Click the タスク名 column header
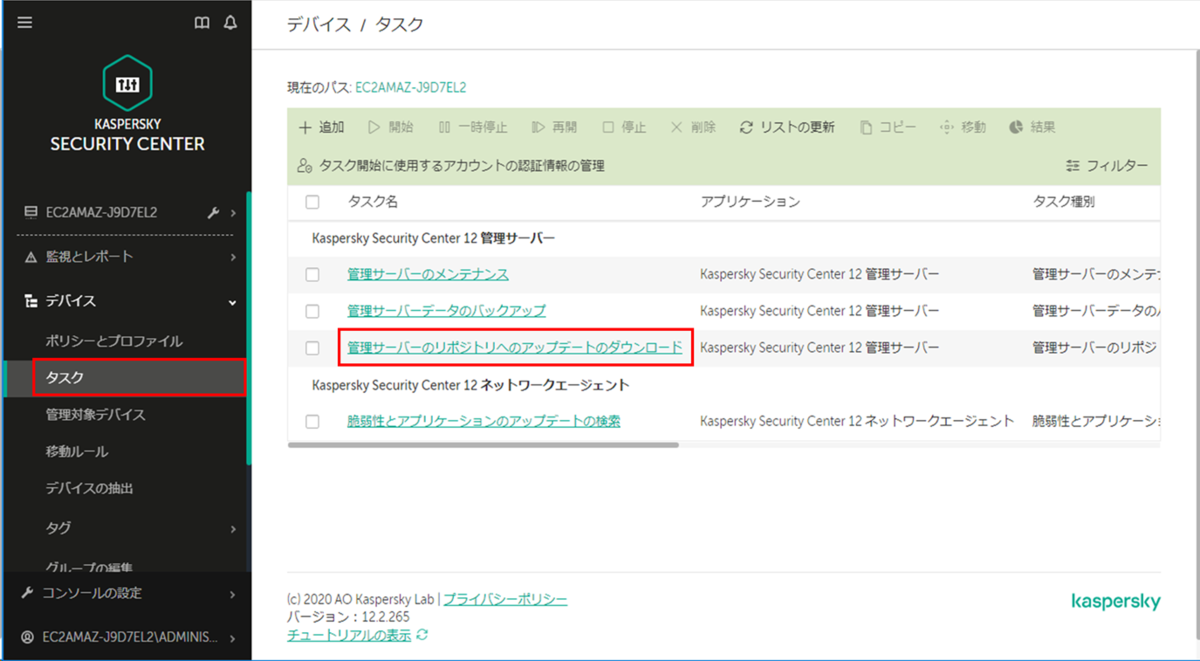1200x661 pixels. coord(373,202)
